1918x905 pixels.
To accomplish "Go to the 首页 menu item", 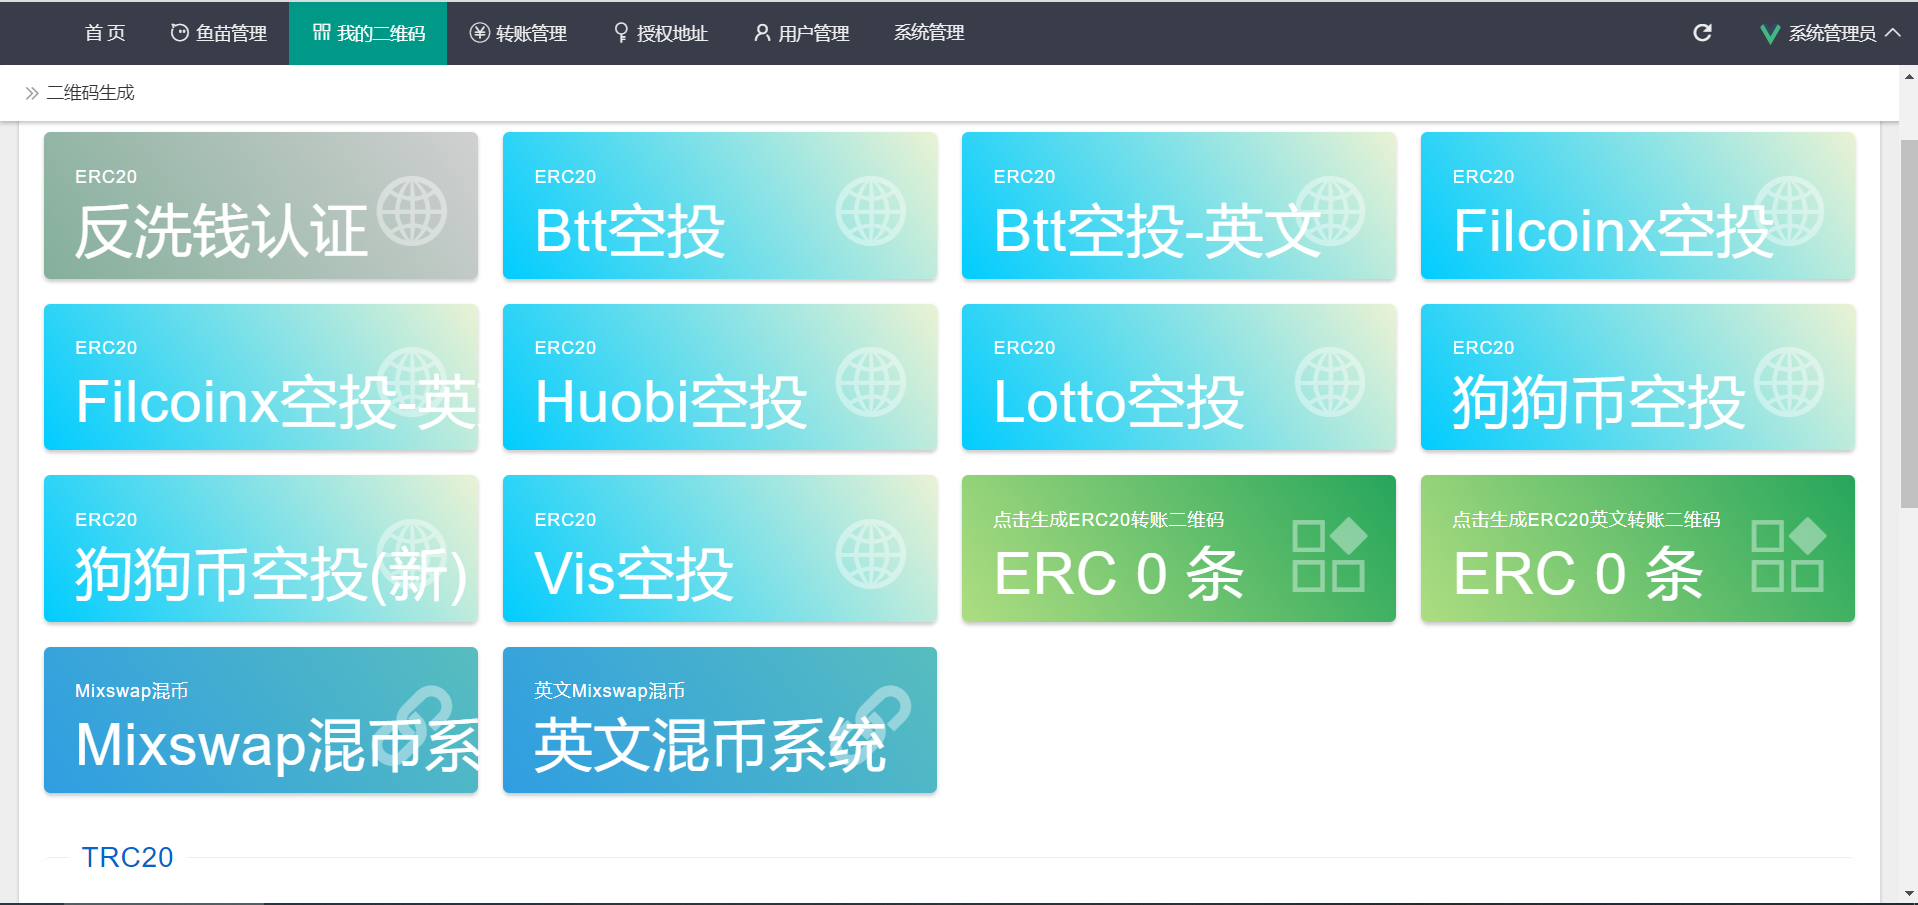I will pyautogui.click(x=105, y=33).
